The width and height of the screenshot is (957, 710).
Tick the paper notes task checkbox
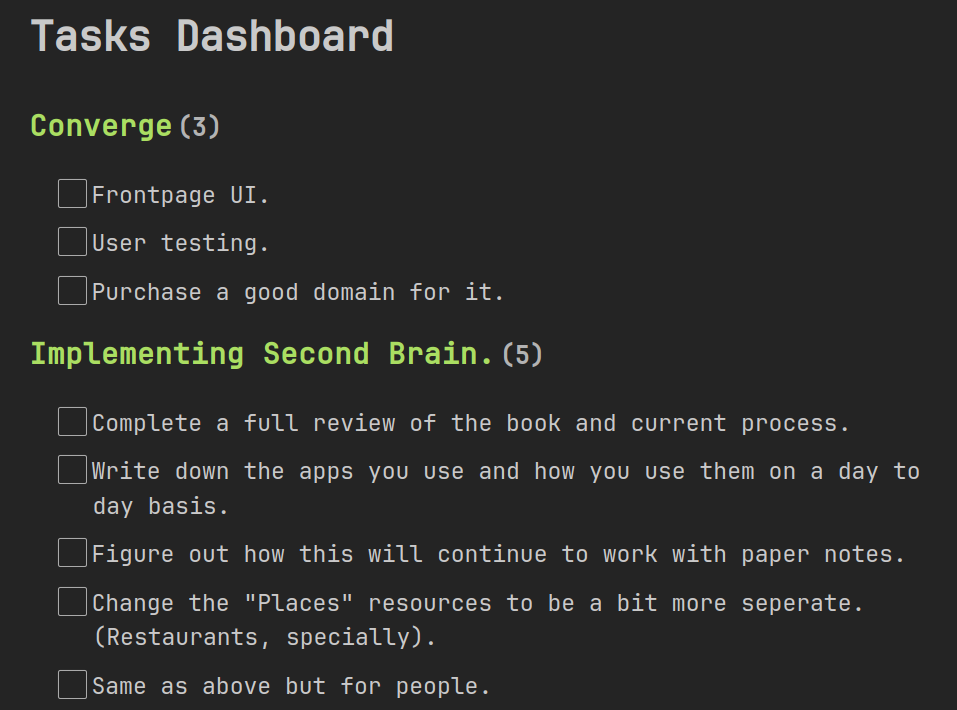(x=72, y=553)
